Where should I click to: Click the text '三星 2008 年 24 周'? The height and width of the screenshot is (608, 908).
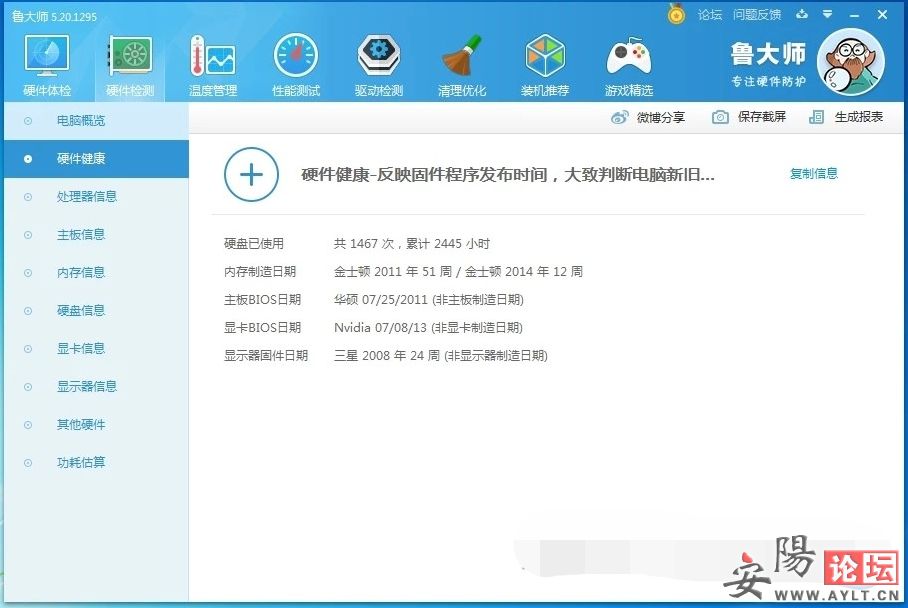click(x=387, y=356)
